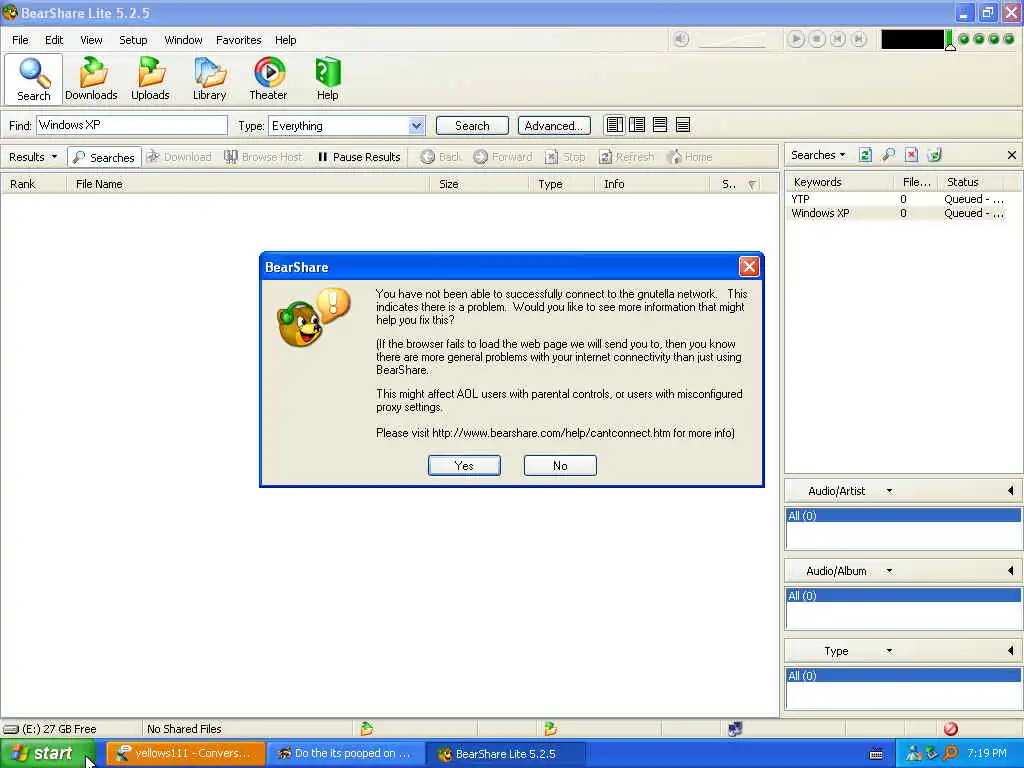Screen dimensions: 1024x768
Task: Click the red blocked status bar icon
Action: [951, 728]
